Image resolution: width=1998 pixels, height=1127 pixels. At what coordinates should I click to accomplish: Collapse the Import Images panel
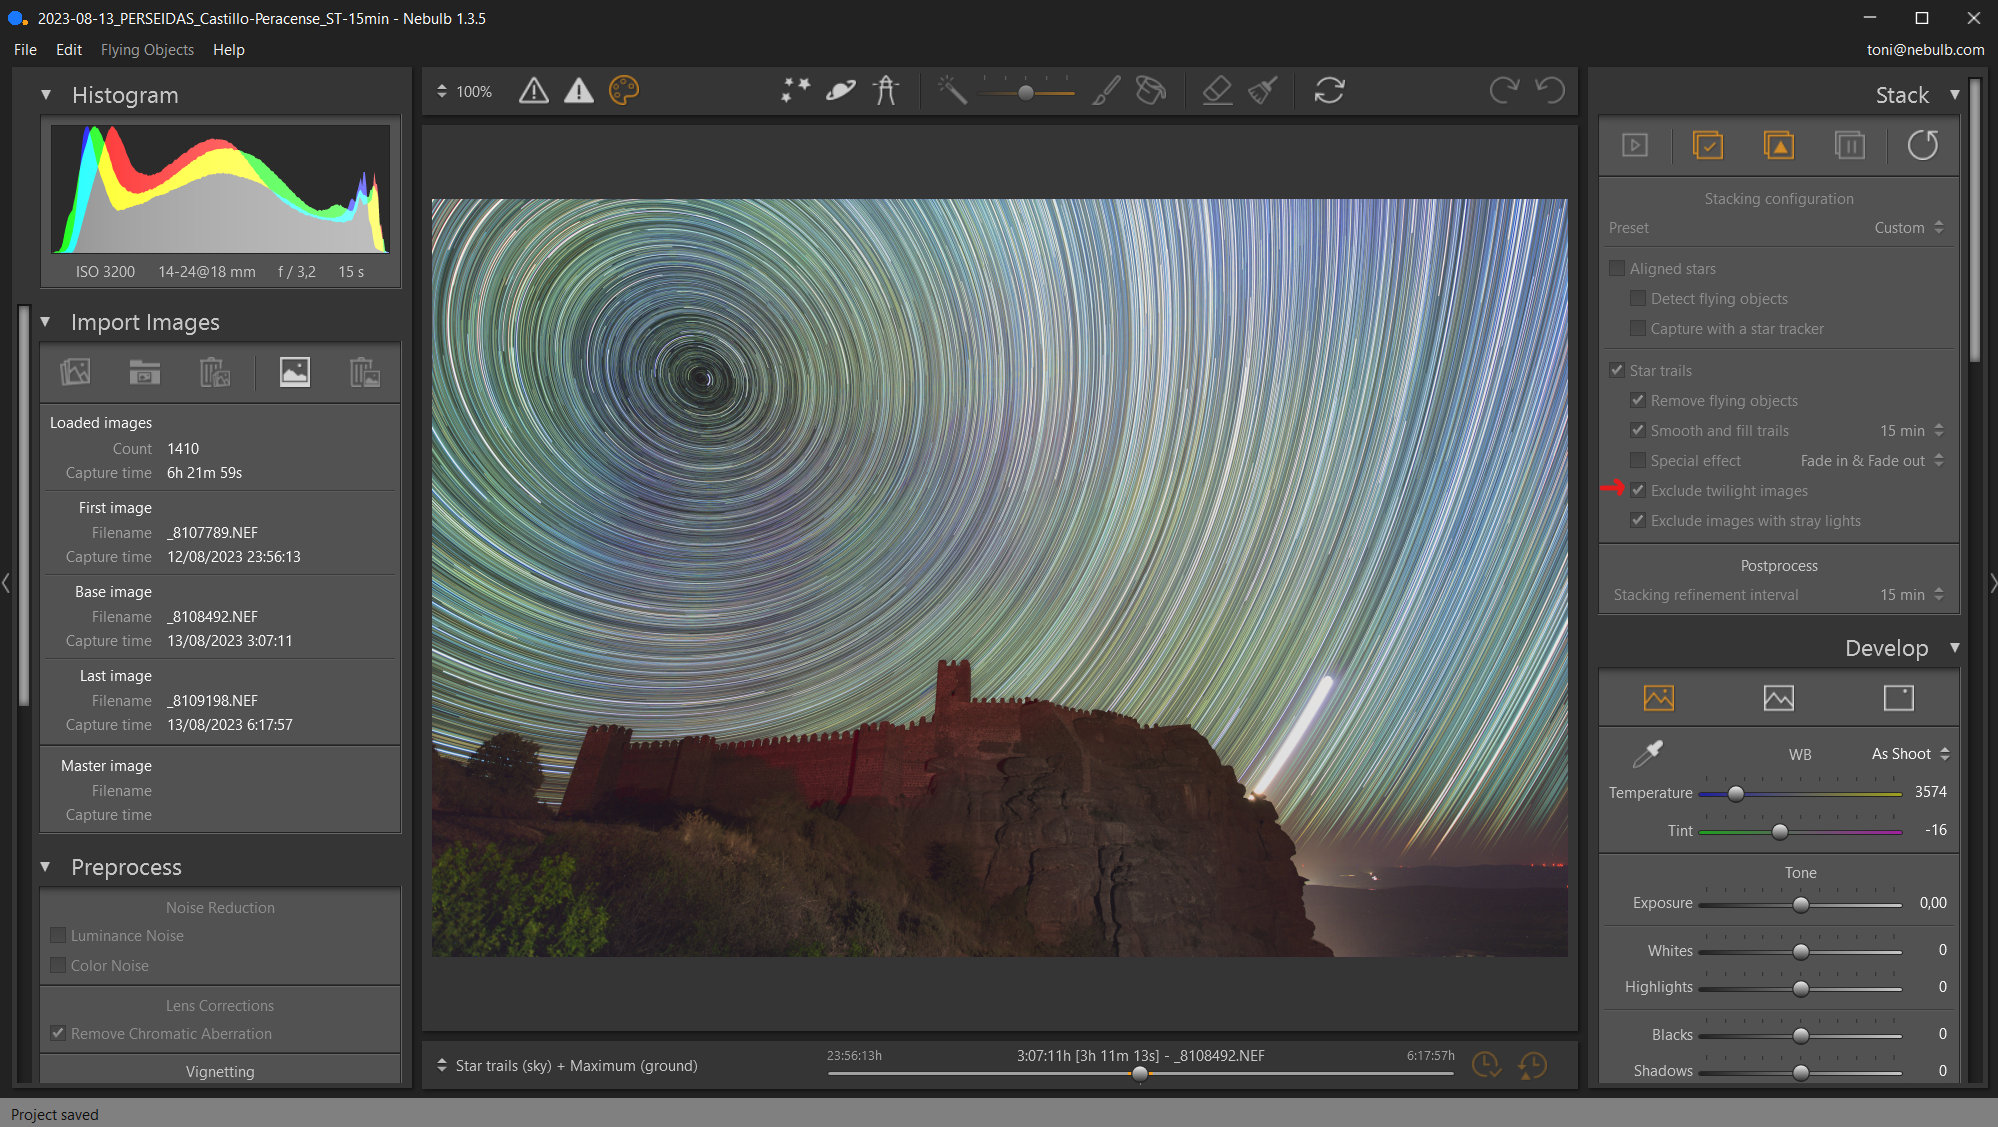tap(46, 322)
